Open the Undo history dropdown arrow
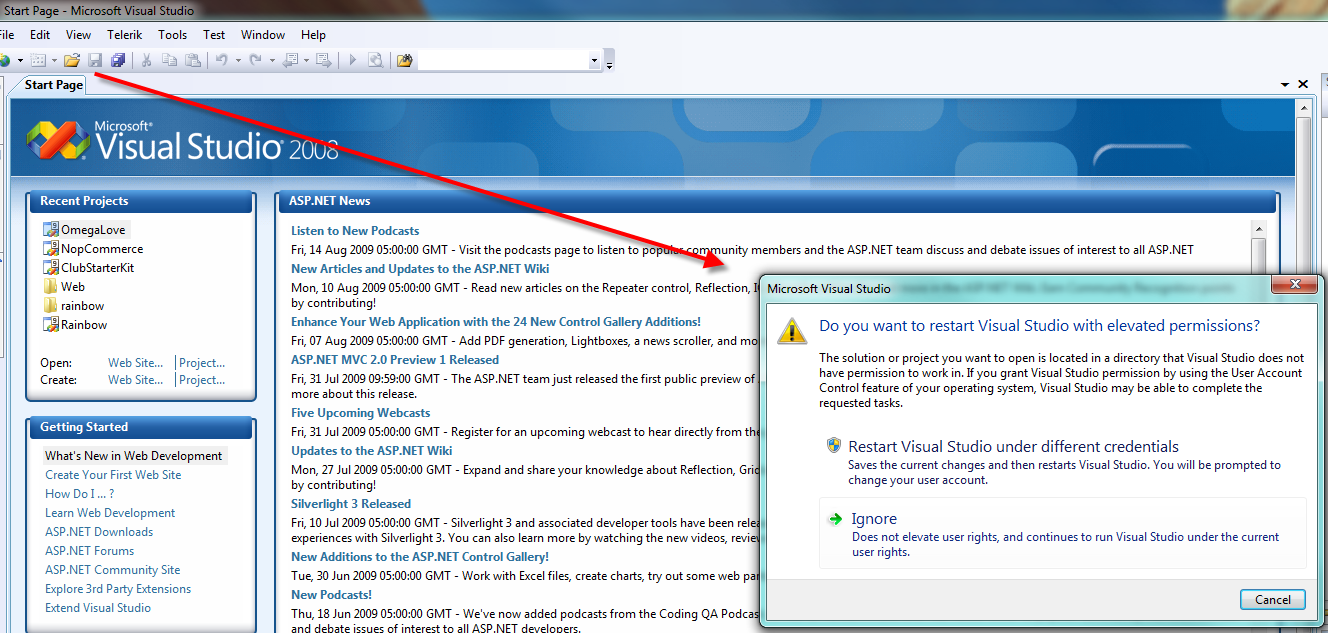Screen dimensions: 1328x633 pos(238,61)
